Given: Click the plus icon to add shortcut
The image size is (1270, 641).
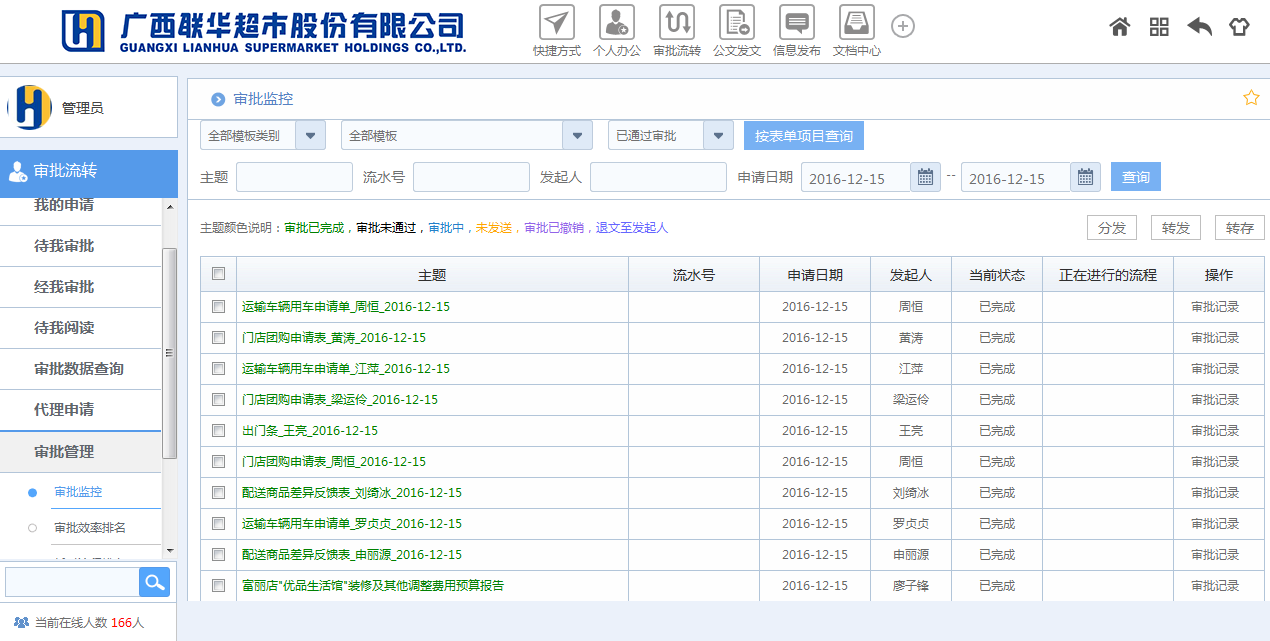Looking at the screenshot, I should click(x=902, y=26).
